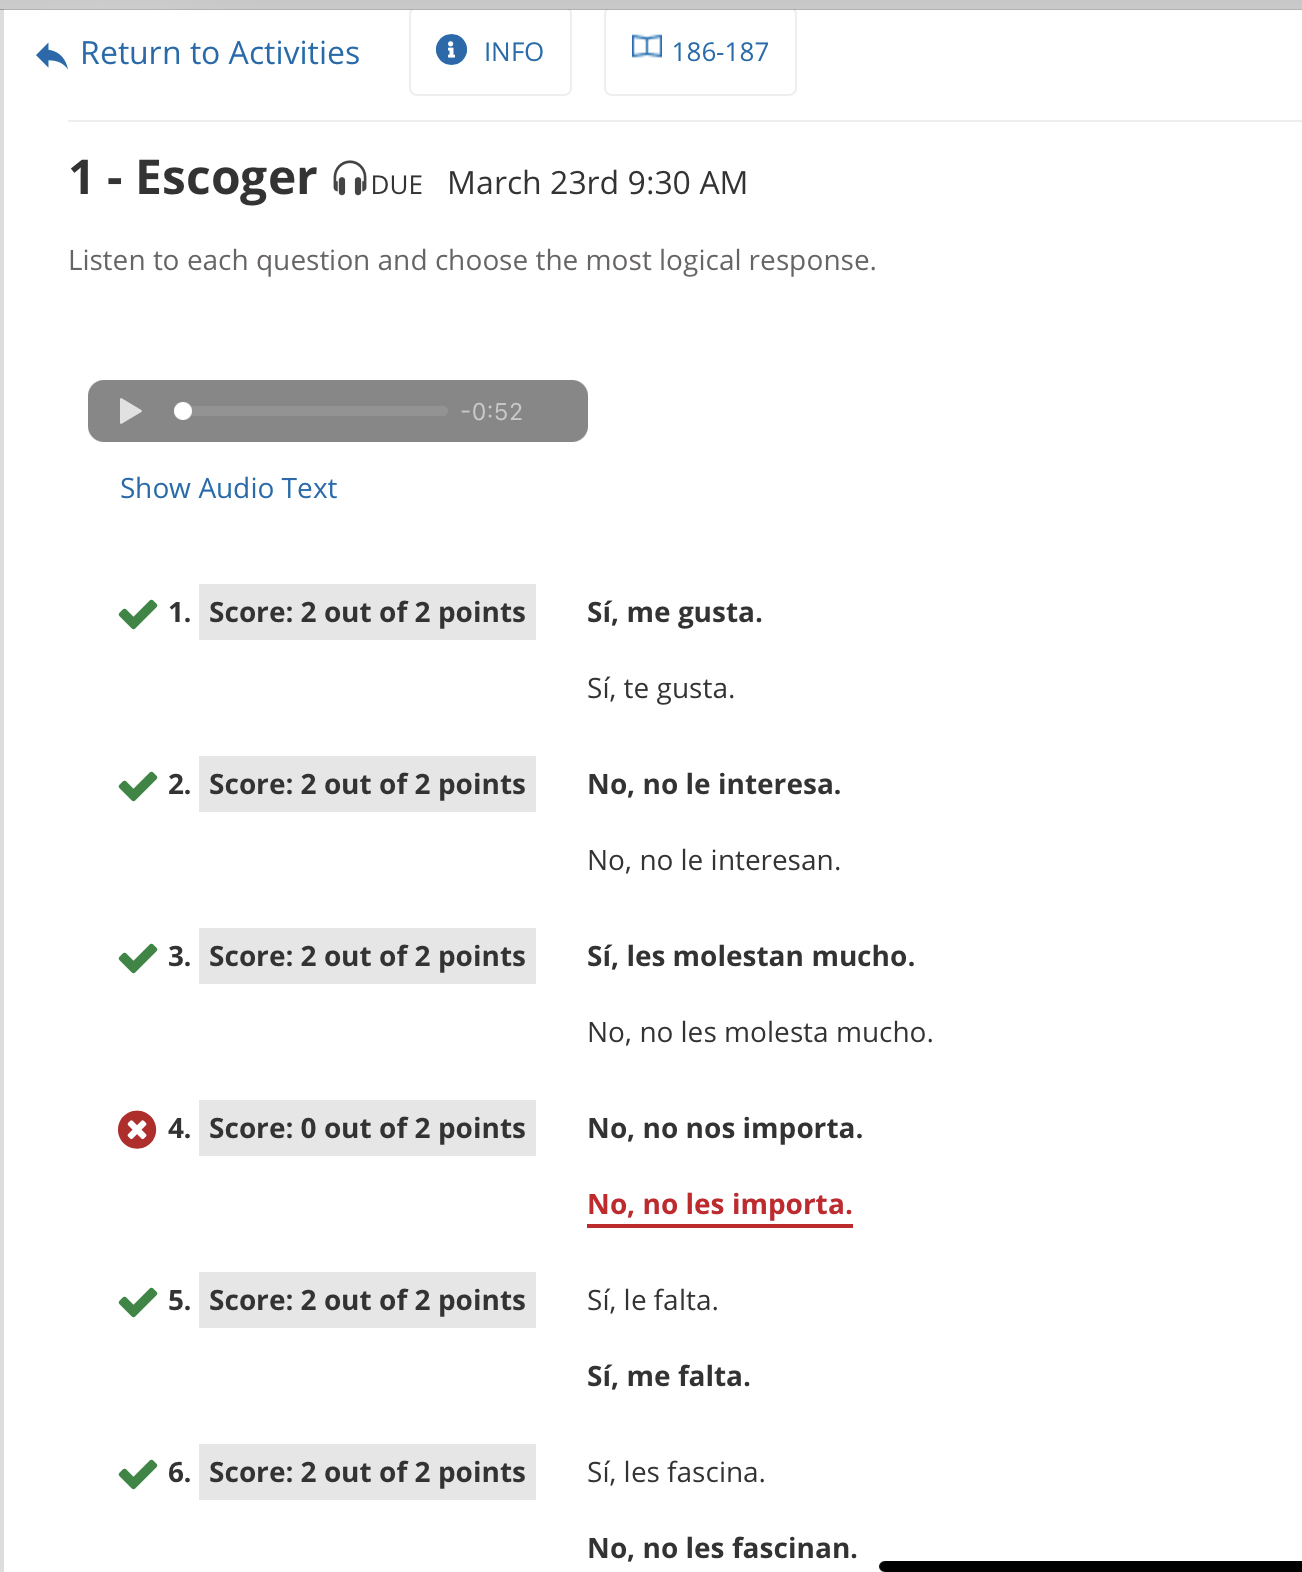
Task: Click the question 4 score box
Action: pyautogui.click(x=367, y=1128)
